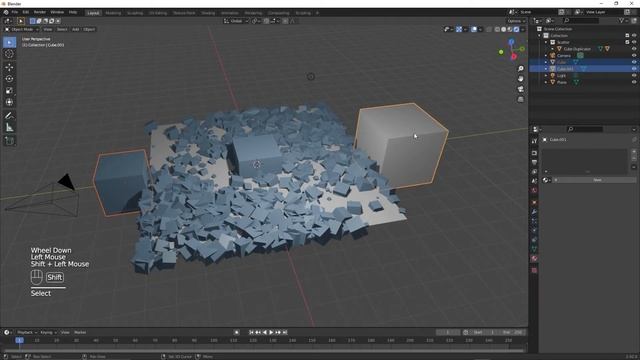
Task: Toggle snapping magnet in header
Action: pyautogui.click(x=266, y=21)
